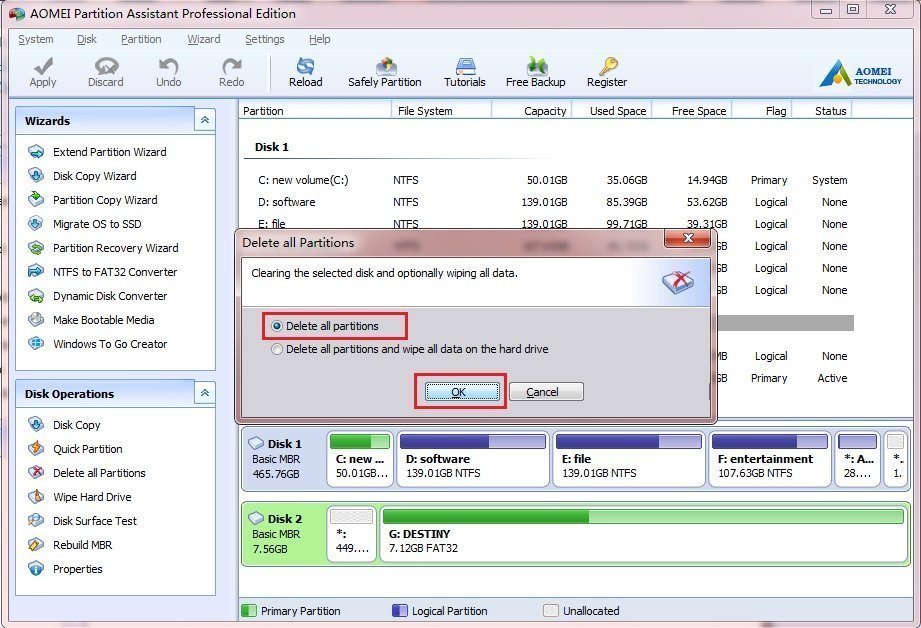Sort by the Capacity column header
This screenshot has height=628, width=921.
coord(531,110)
